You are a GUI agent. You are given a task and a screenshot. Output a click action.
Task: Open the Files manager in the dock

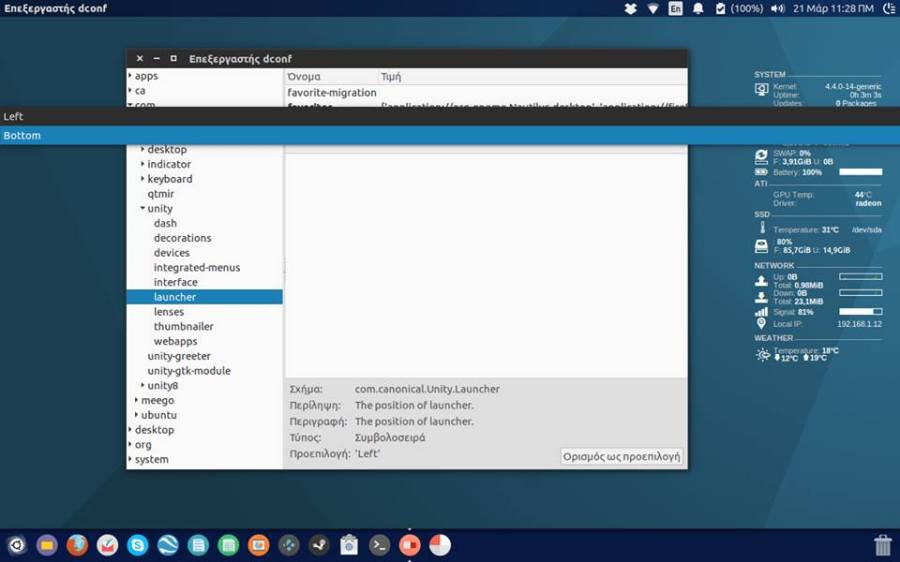tap(47, 545)
